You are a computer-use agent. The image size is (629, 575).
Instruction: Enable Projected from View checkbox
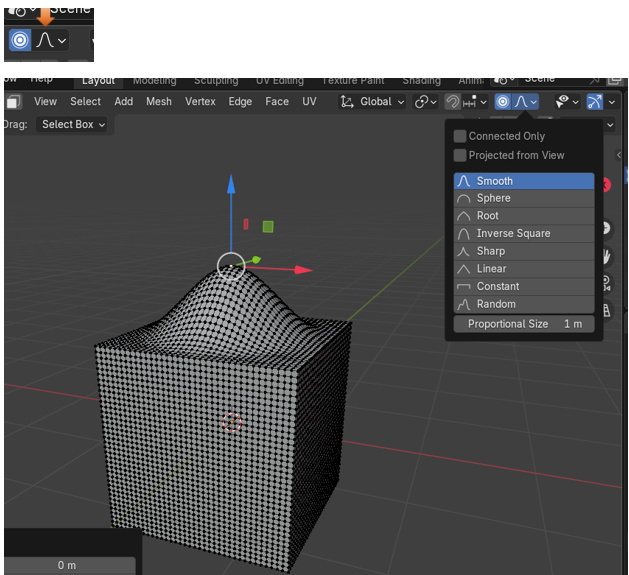460,155
